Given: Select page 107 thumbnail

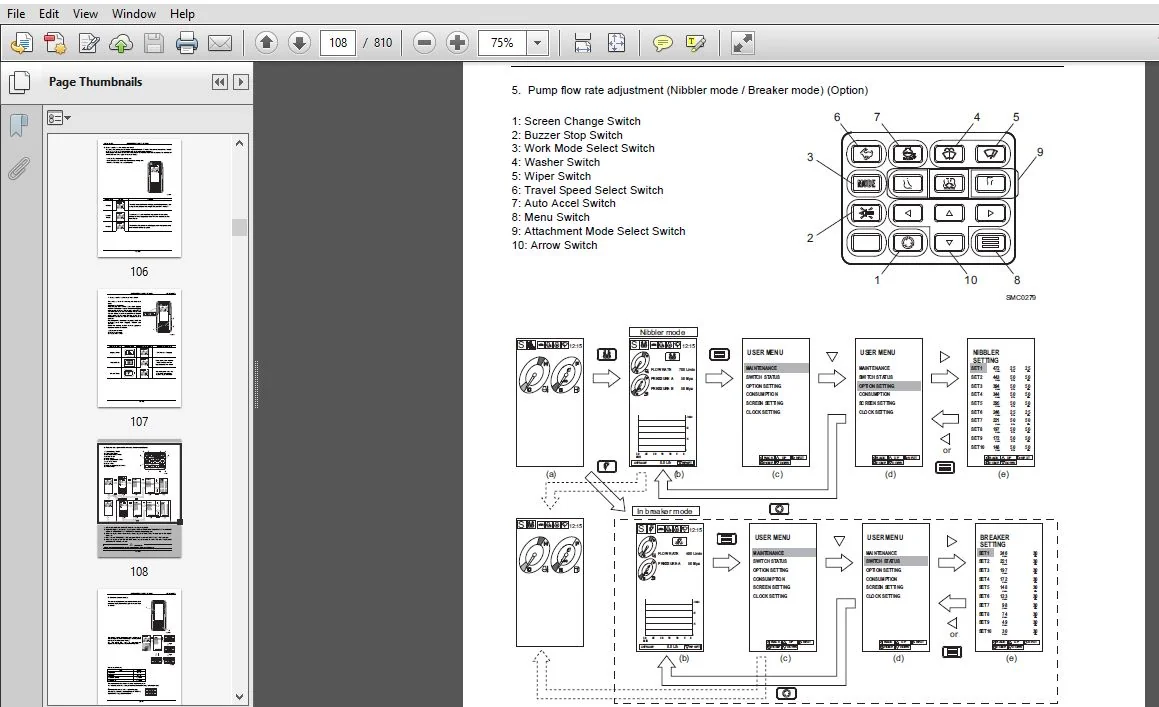Looking at the screenshot, I should pyautogui.click(x=139, y=348).
